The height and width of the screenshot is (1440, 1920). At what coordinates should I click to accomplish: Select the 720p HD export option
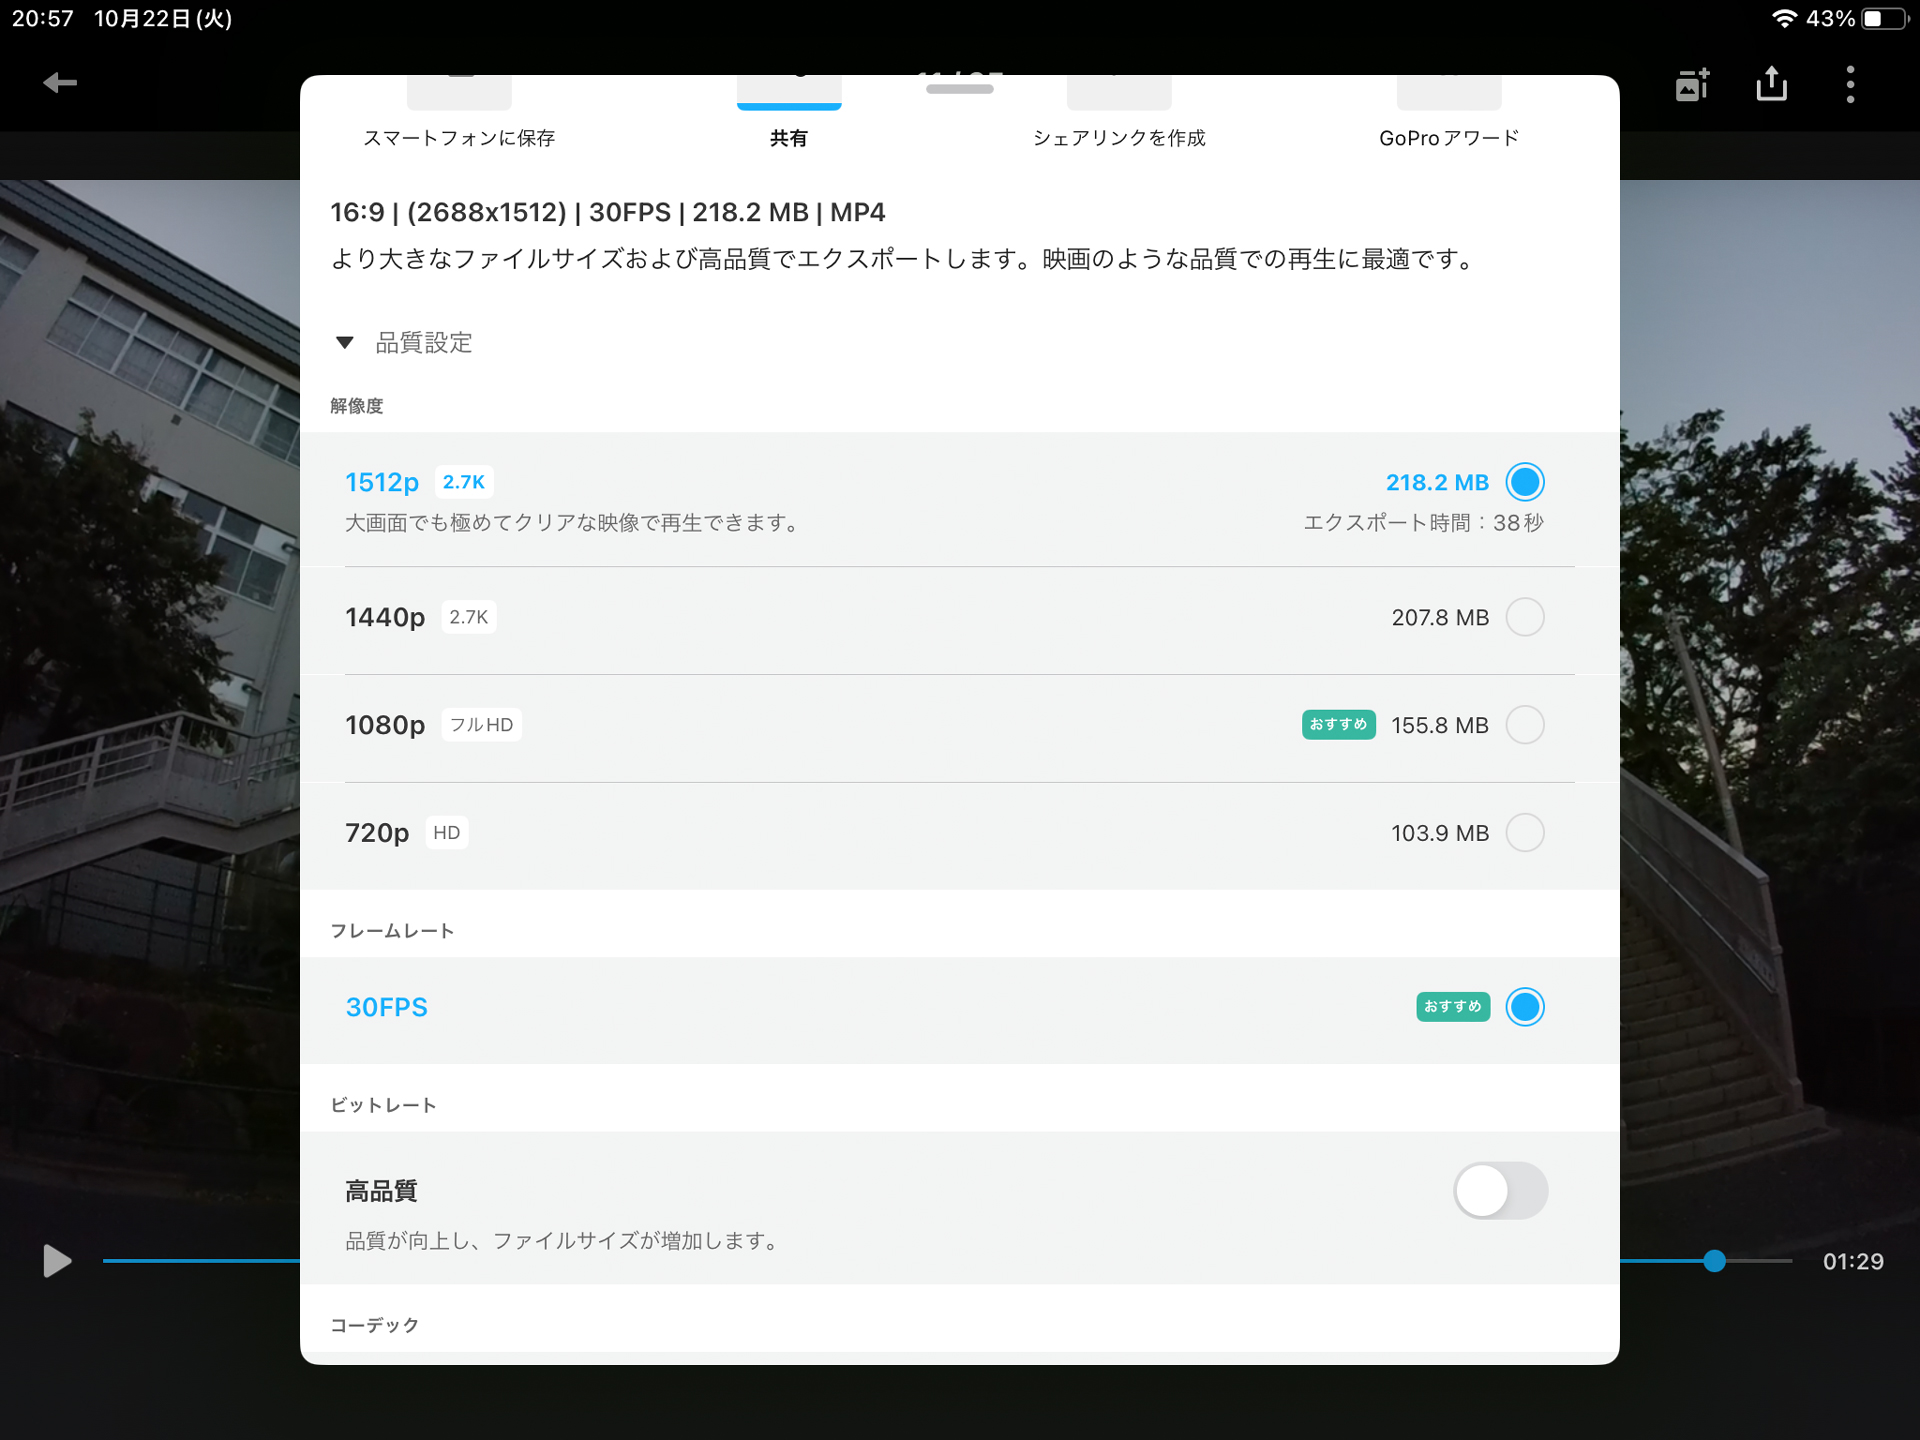coord(1525,832)
